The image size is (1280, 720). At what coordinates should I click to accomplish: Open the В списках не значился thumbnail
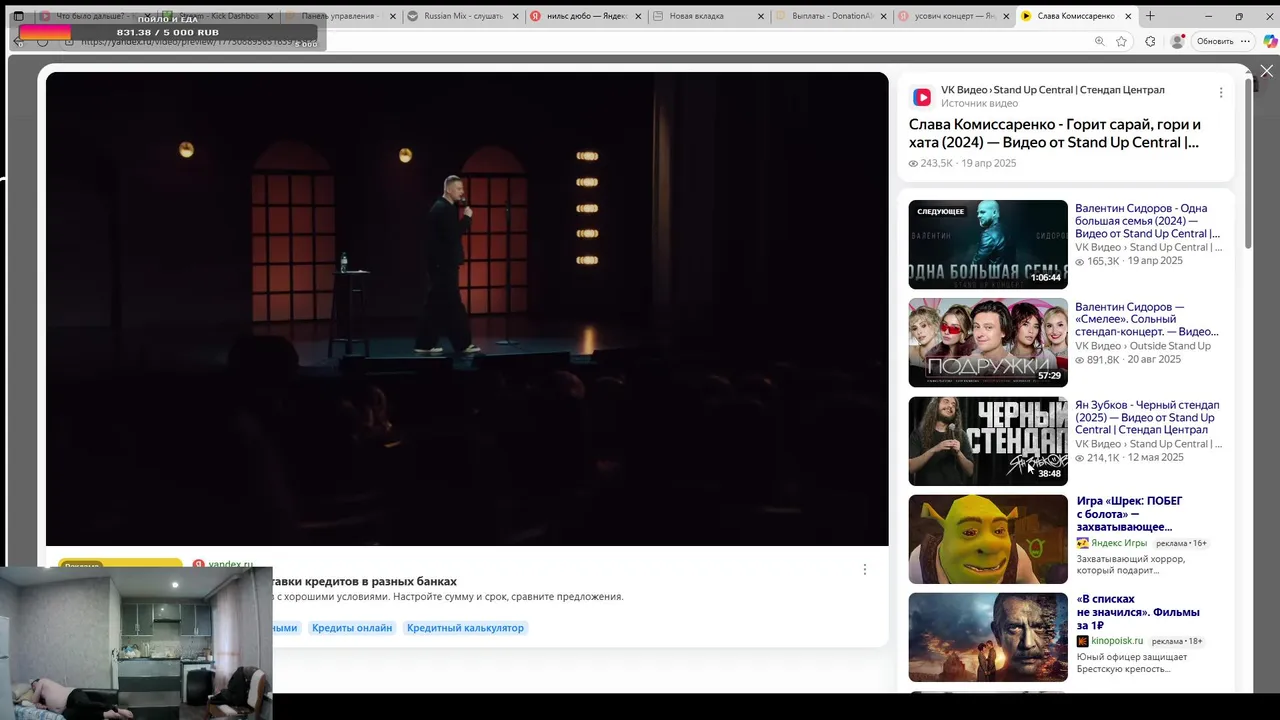[988, 637]
